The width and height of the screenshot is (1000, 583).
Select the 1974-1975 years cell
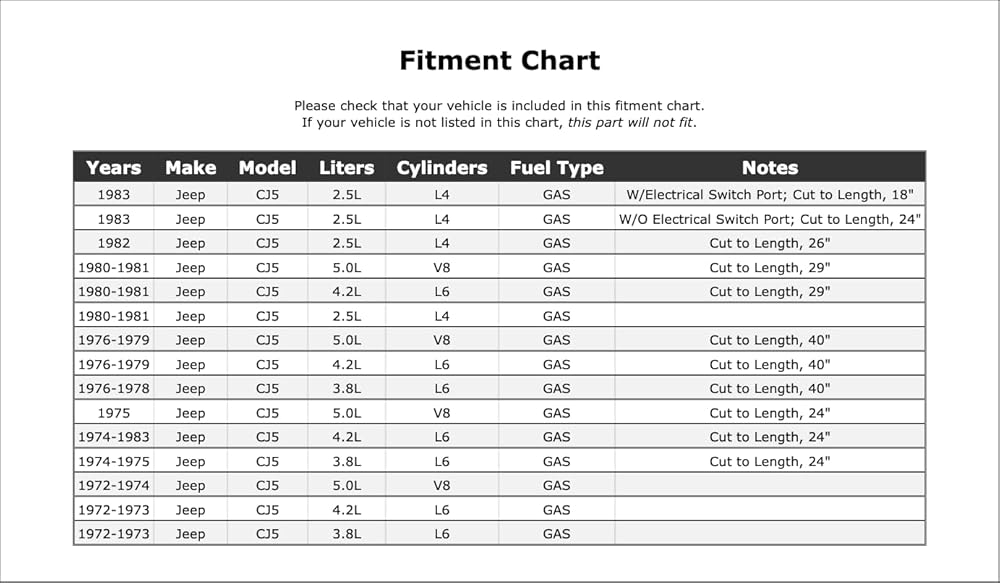point(114,461)
